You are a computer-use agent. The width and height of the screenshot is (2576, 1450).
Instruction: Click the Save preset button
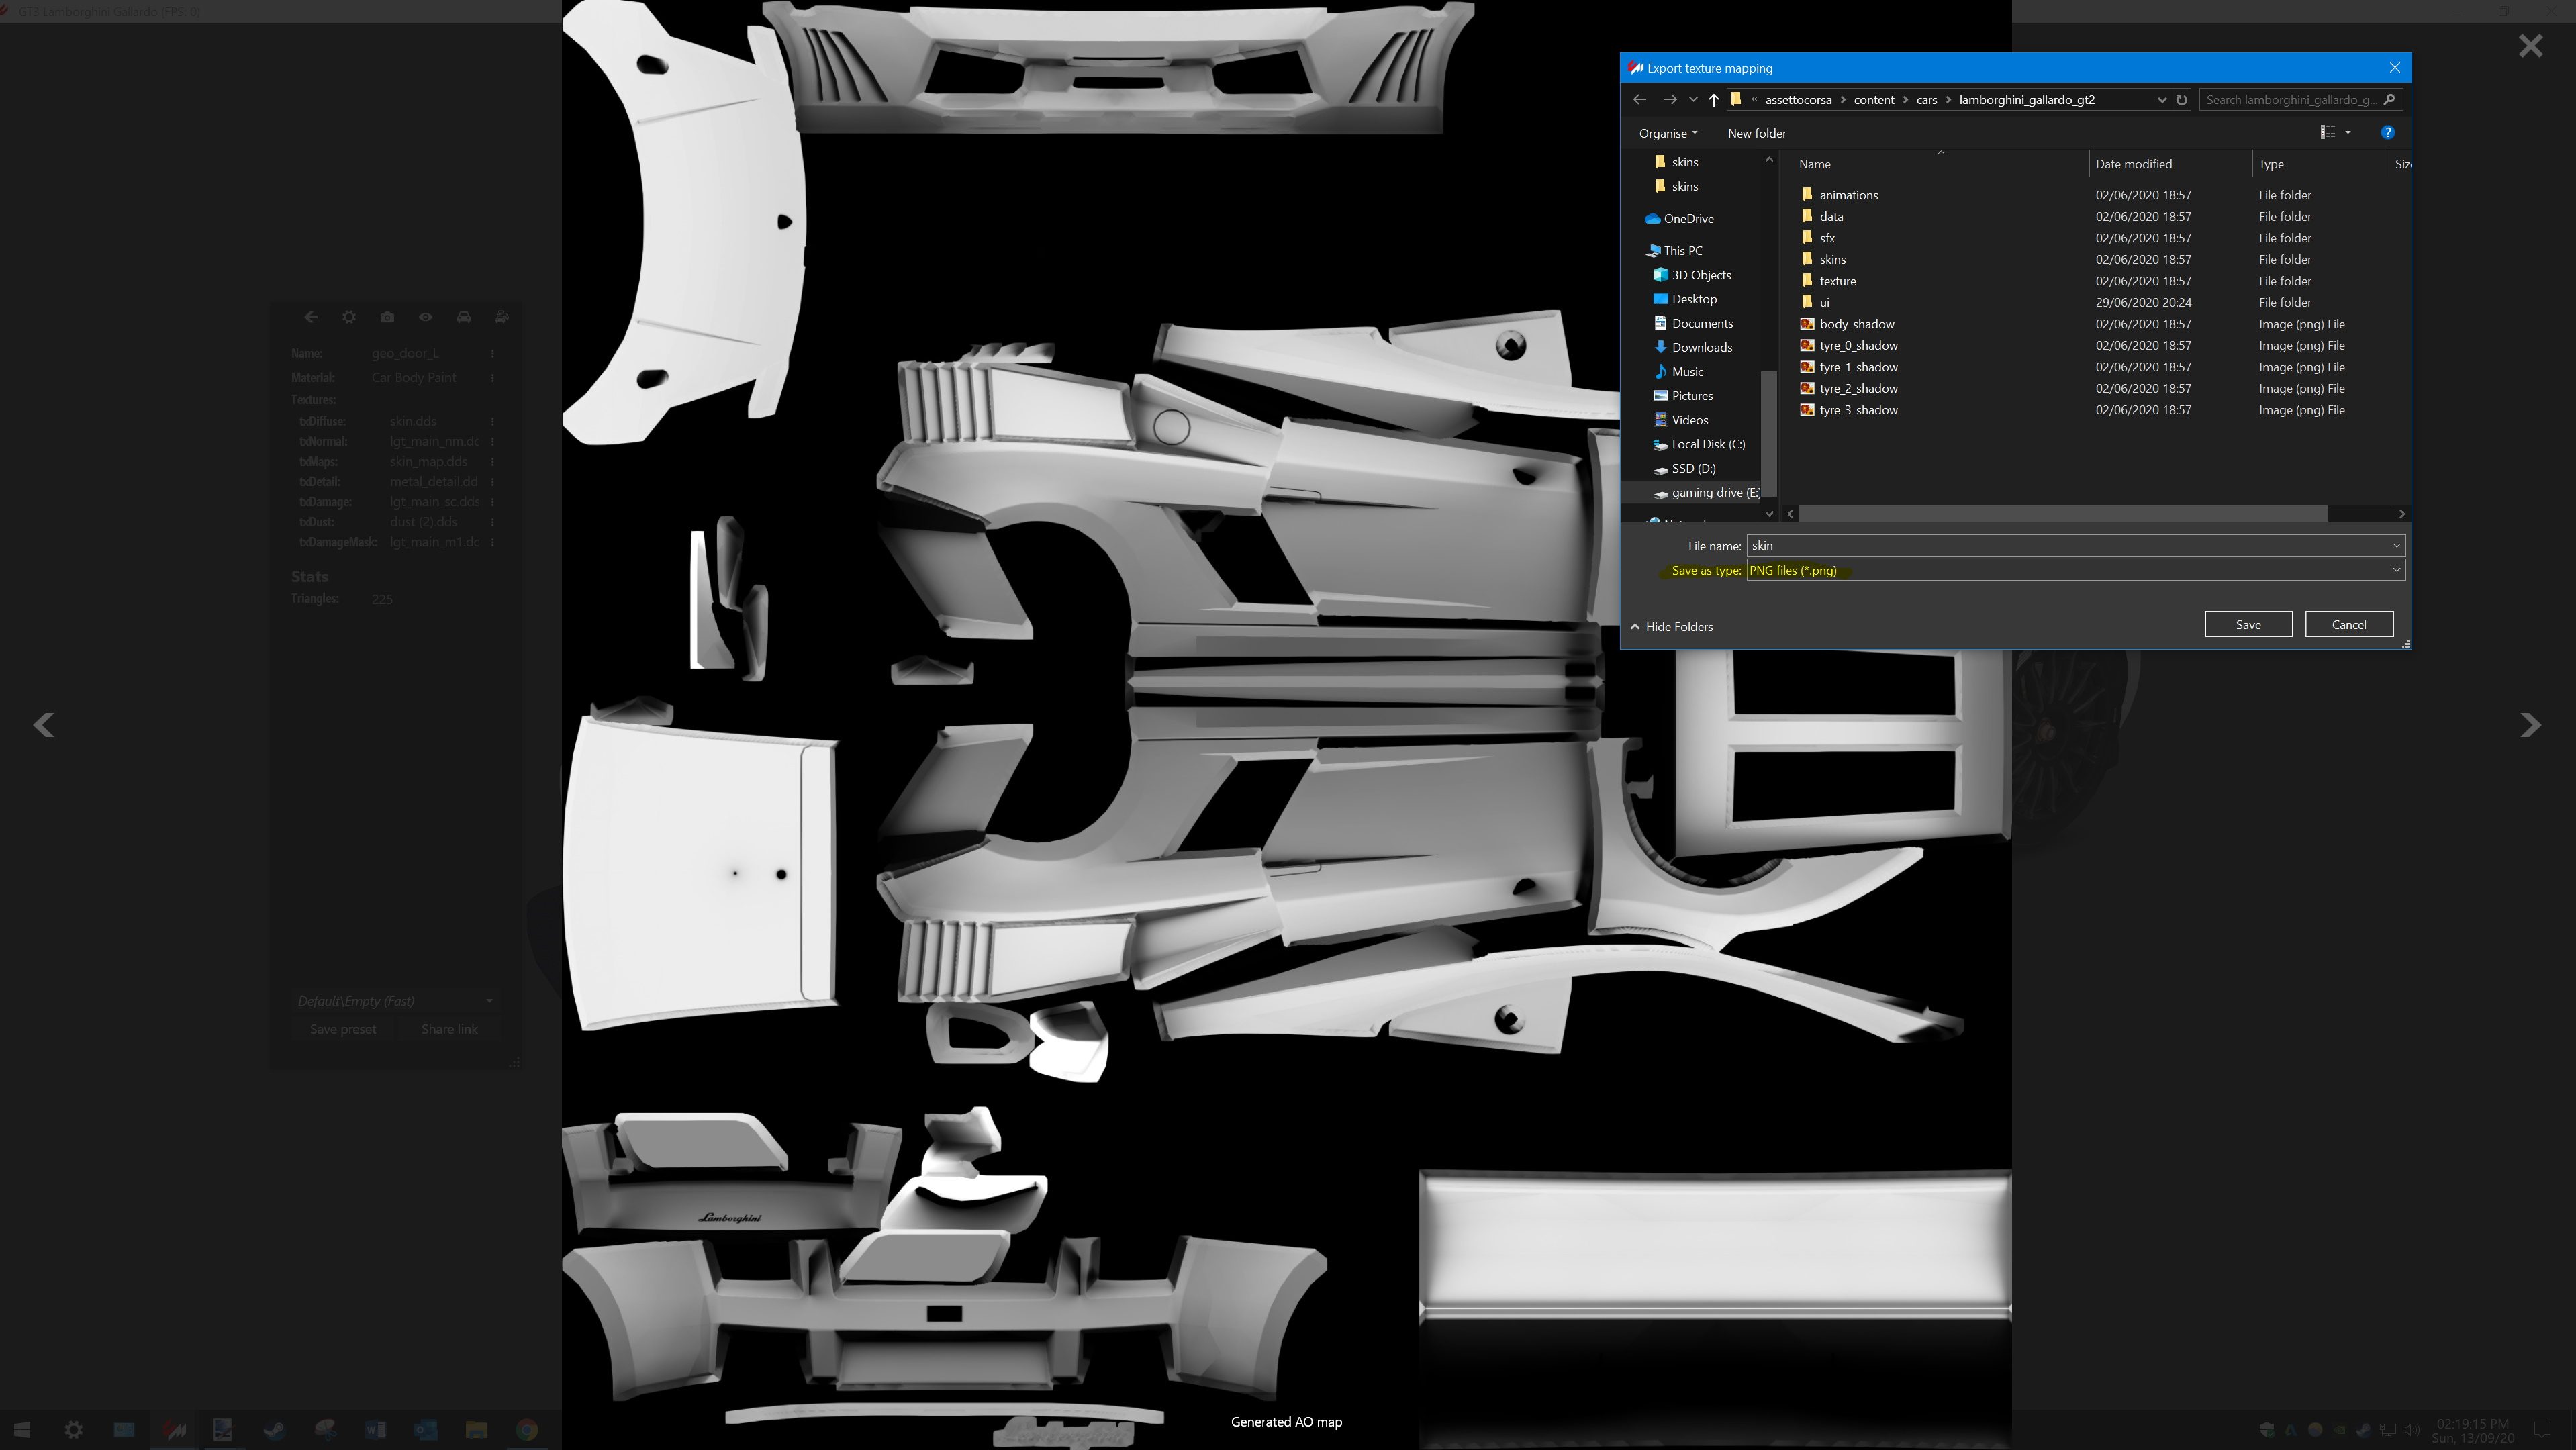[x=343, y=1030]
